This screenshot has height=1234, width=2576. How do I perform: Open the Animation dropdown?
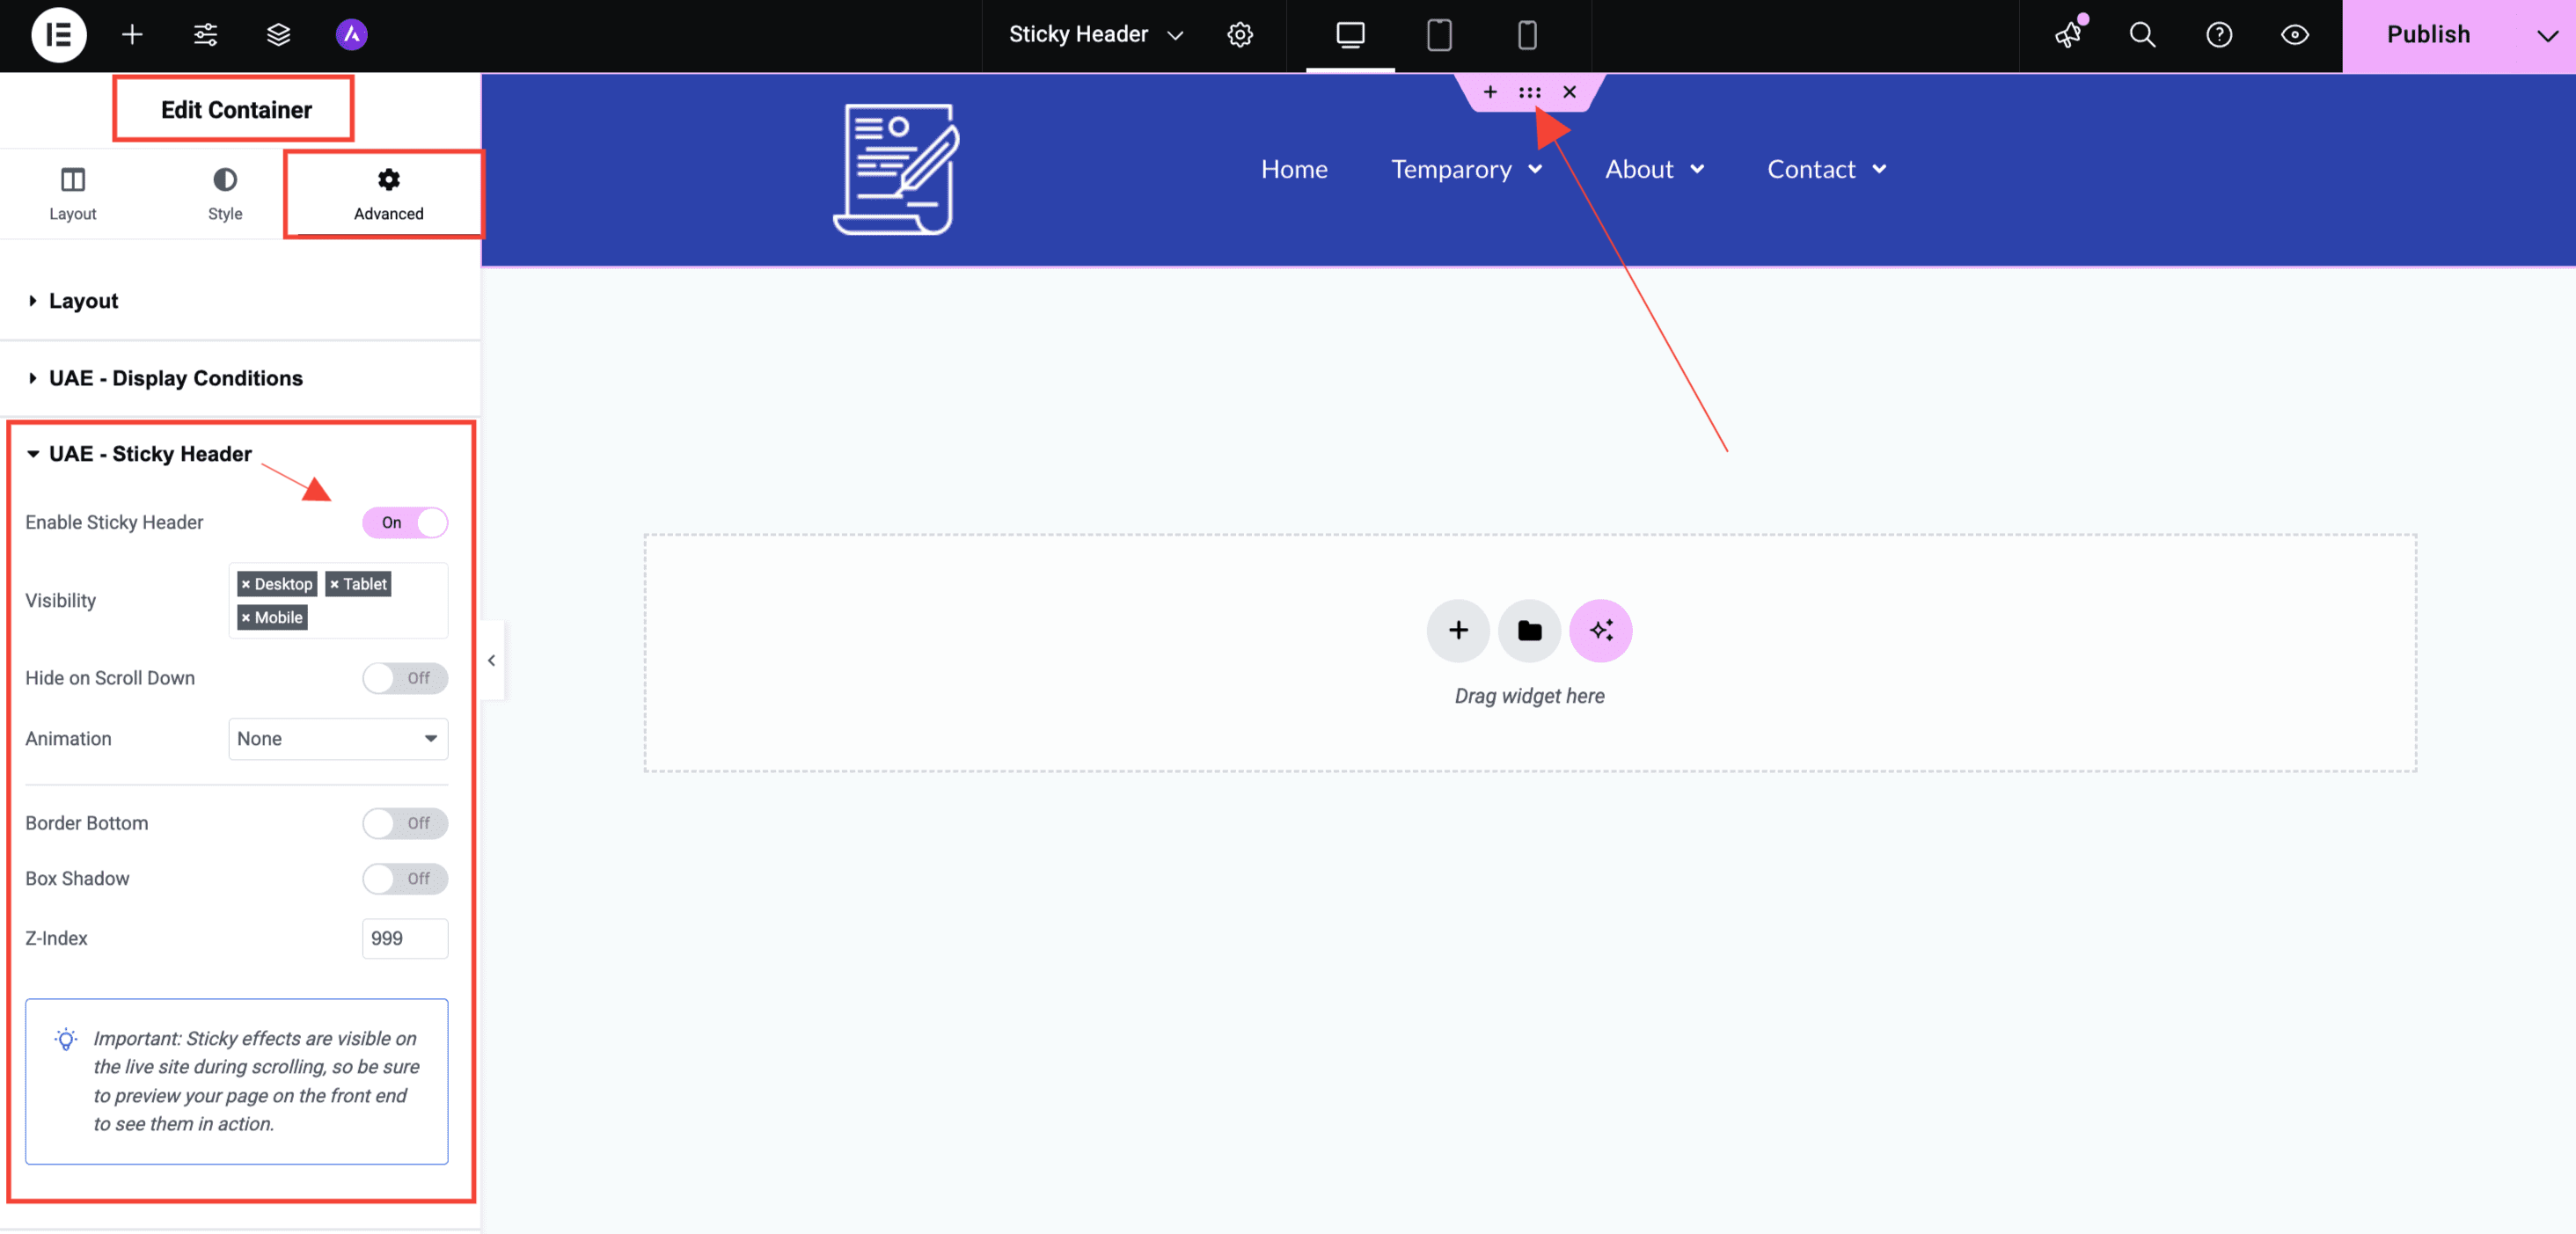(x=337, y=739)
